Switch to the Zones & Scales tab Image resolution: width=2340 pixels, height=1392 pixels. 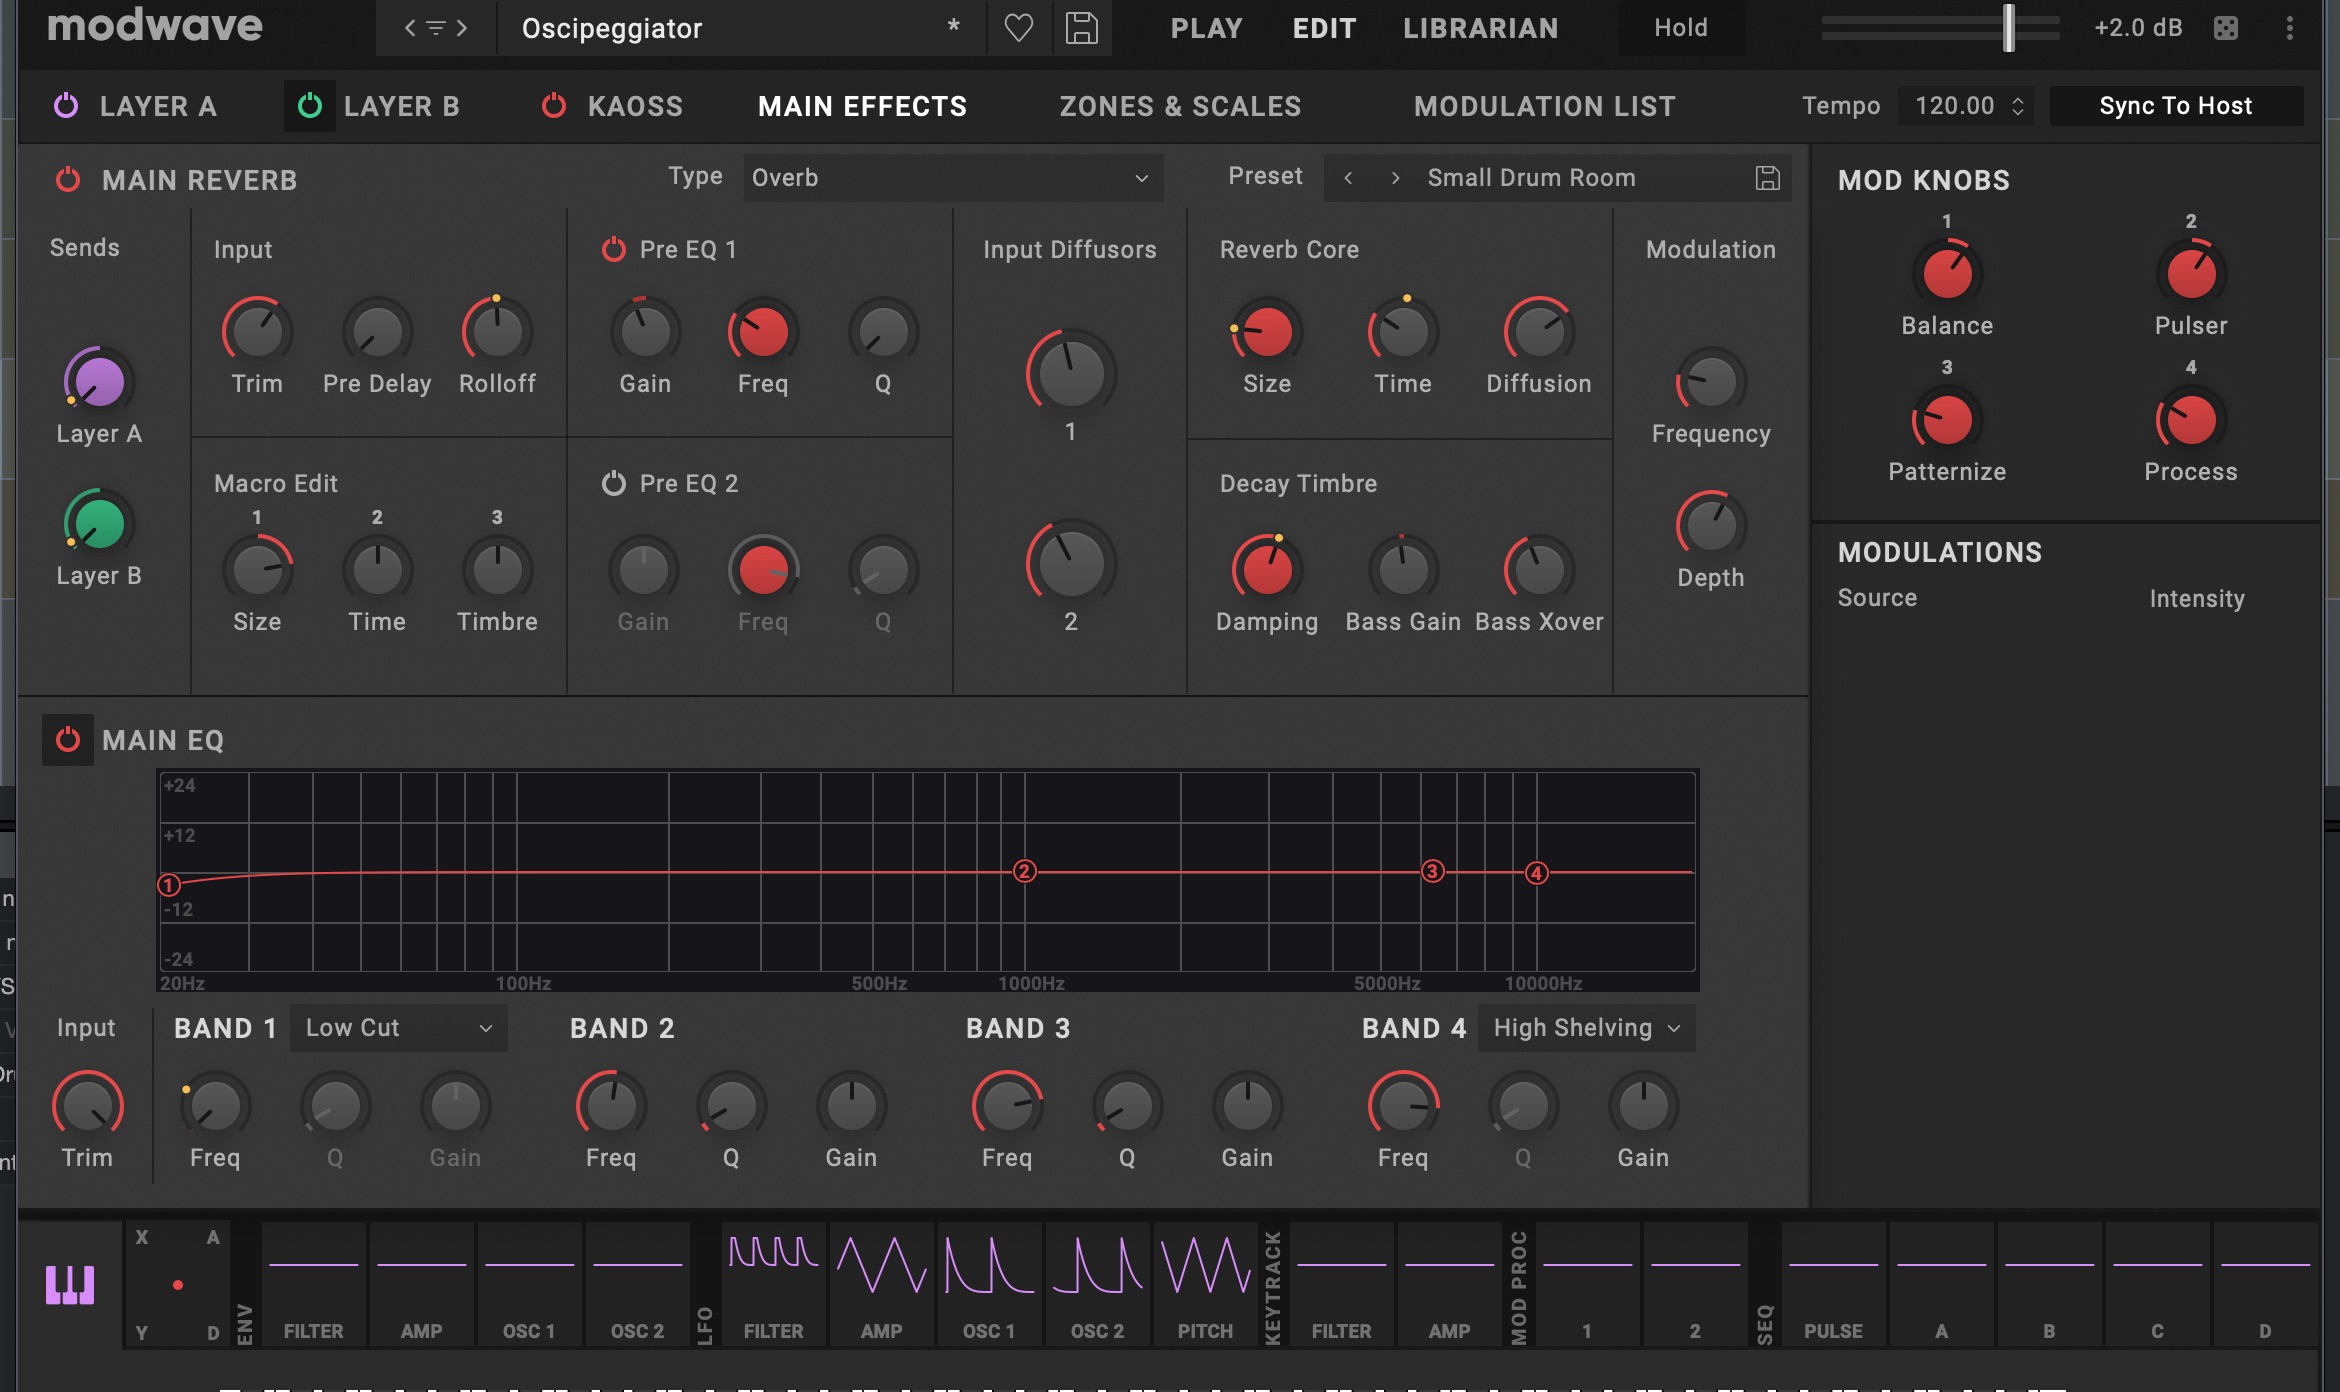coord(1180,106)
